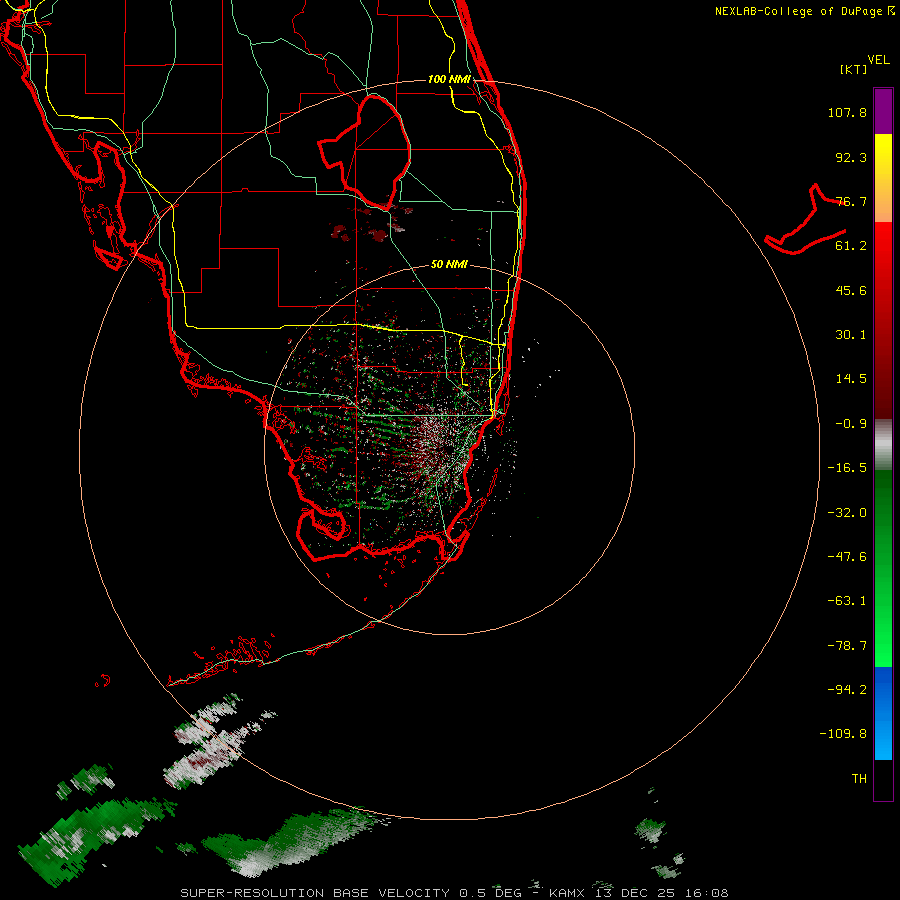This screenshot has width=900, height=900.
Task: Click the 0.5 DEG elevation text
Action: pyautogui.click(x=490, y=893)
